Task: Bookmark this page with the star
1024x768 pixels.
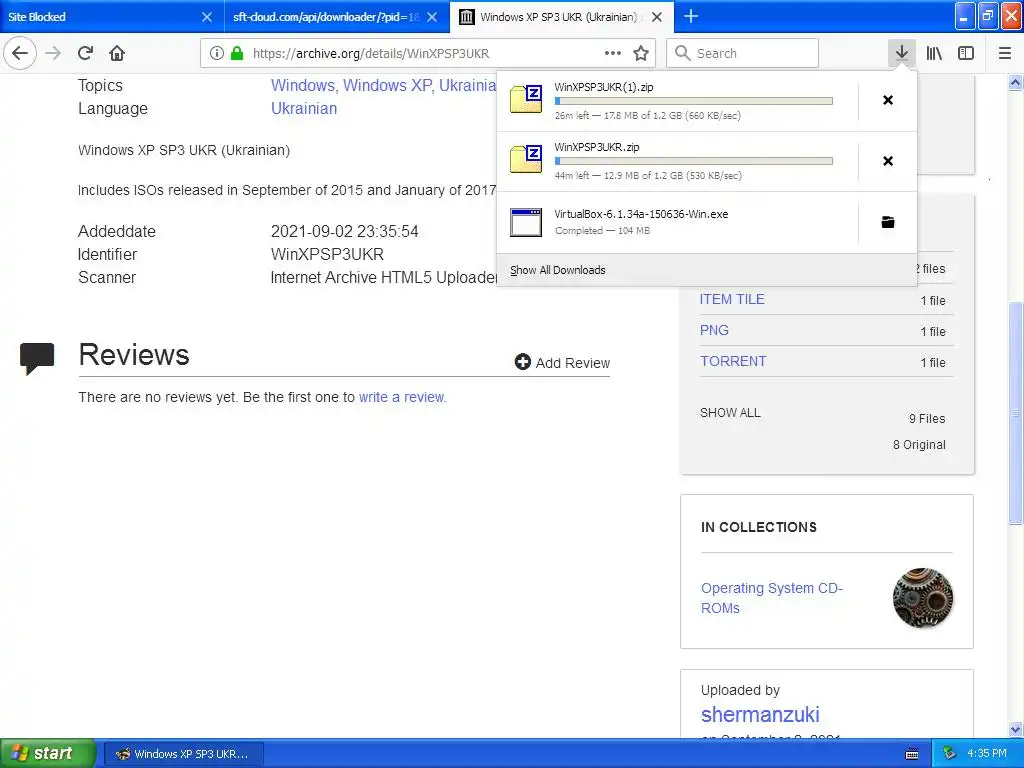Action: [641, 53]
